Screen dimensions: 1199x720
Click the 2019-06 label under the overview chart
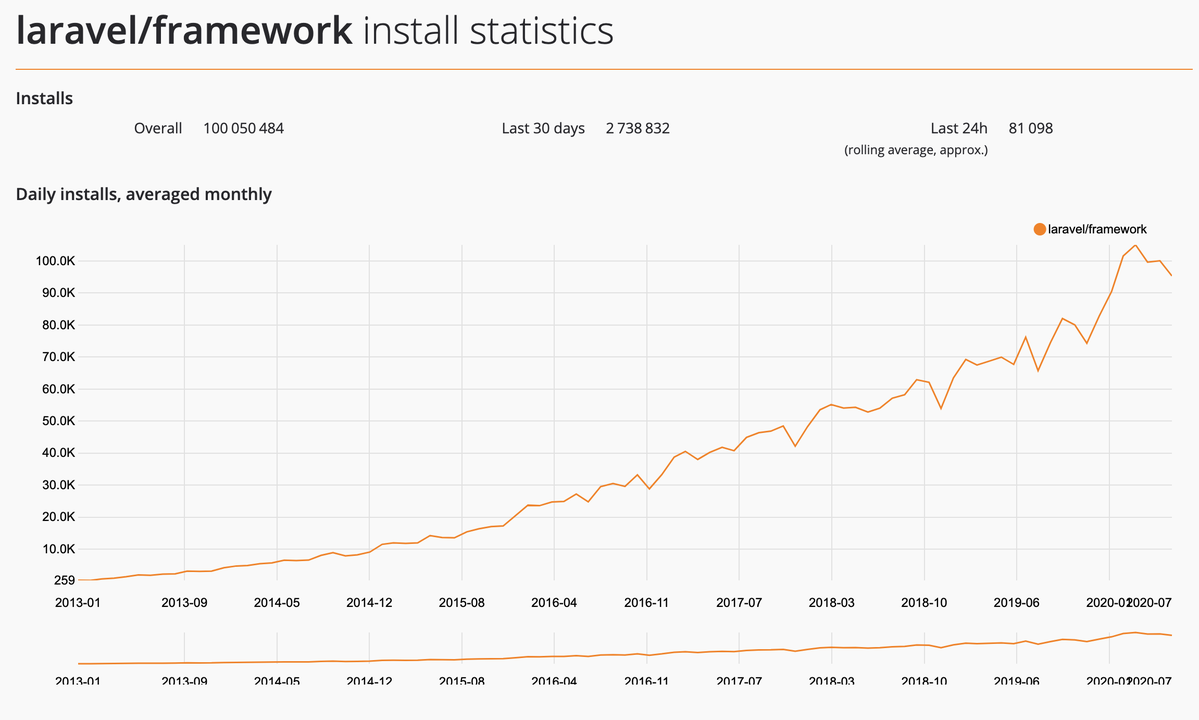pos(1016,681)
